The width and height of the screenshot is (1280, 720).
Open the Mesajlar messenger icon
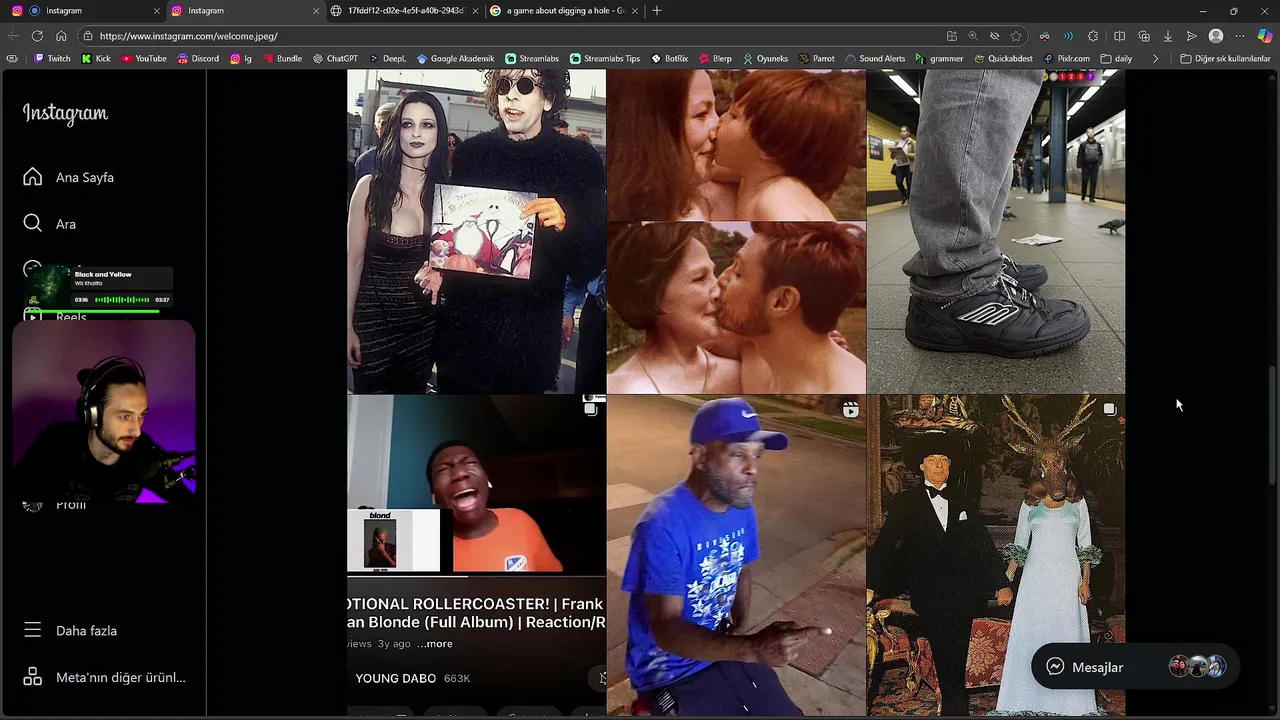[x=1055, y=667]
